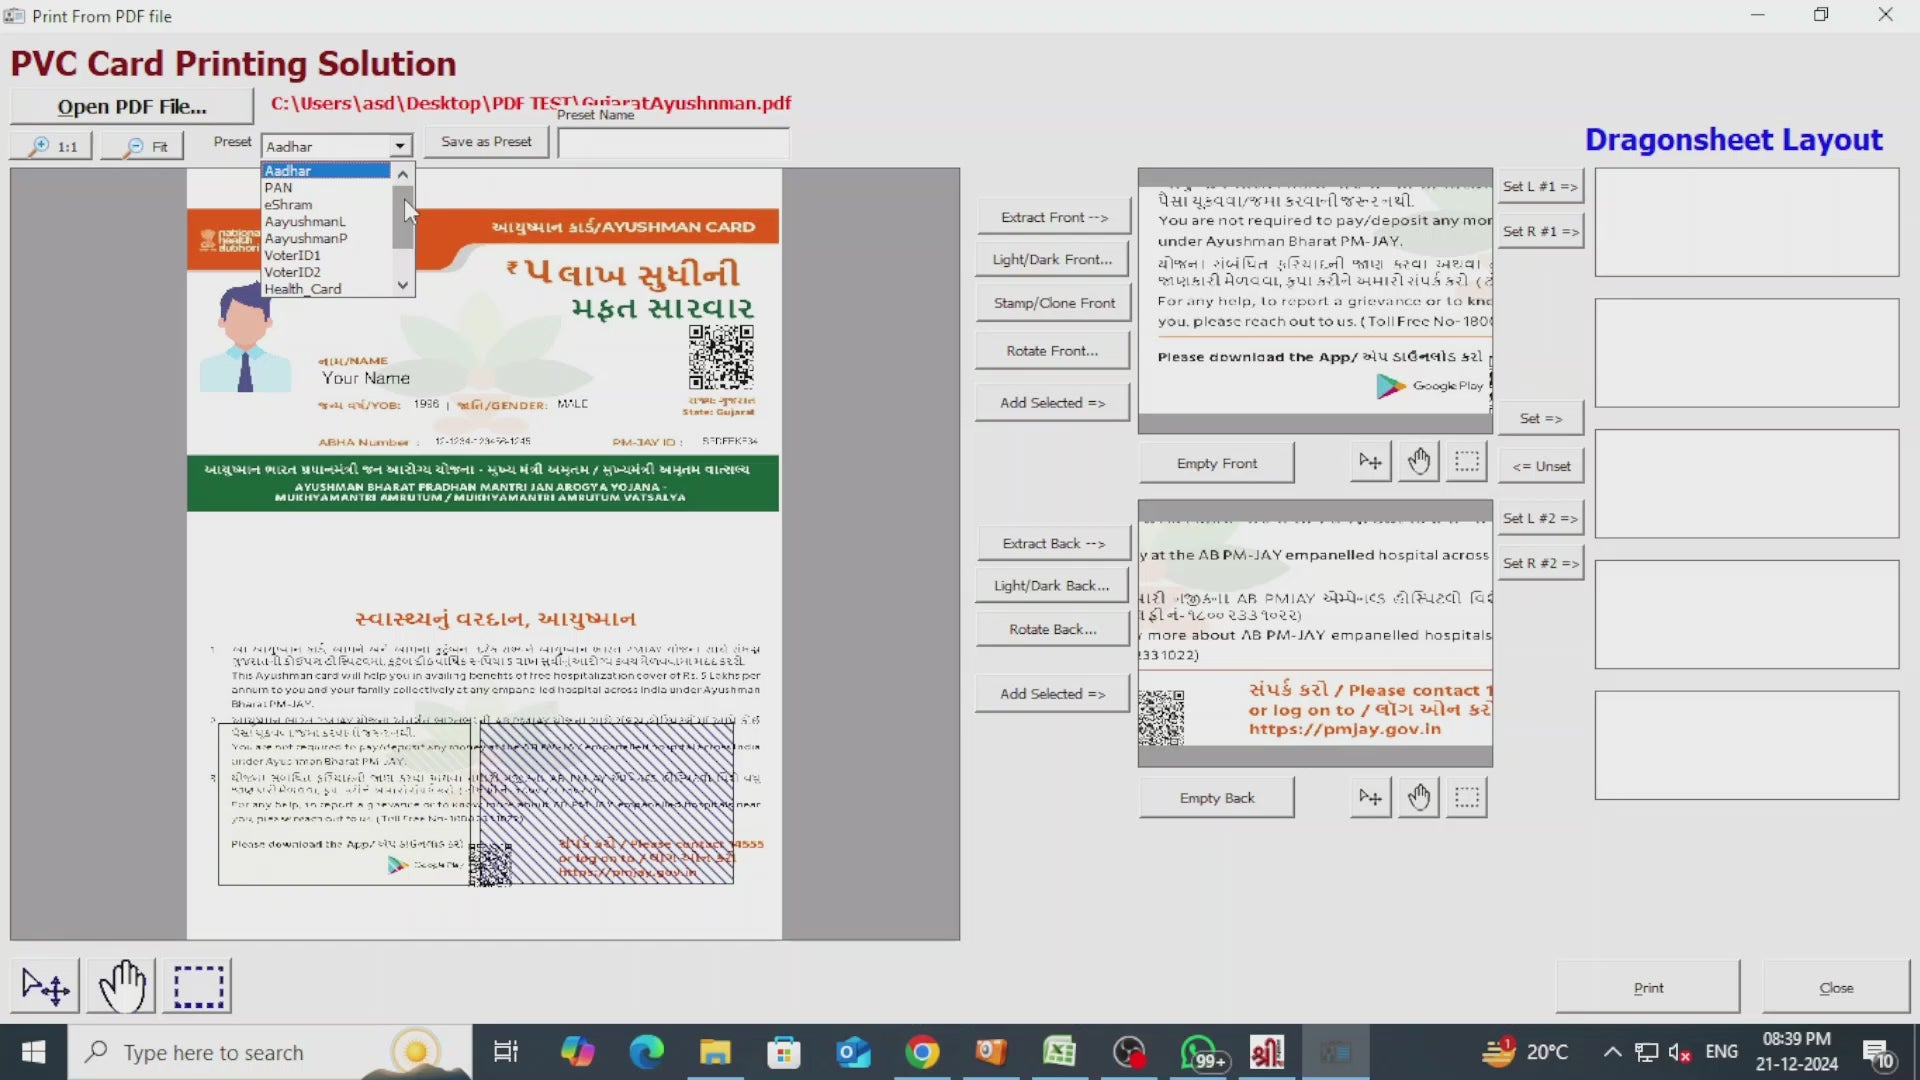Click marquee selection icon beside Empty Front

pyautogui.click(x=1467, y=462)
